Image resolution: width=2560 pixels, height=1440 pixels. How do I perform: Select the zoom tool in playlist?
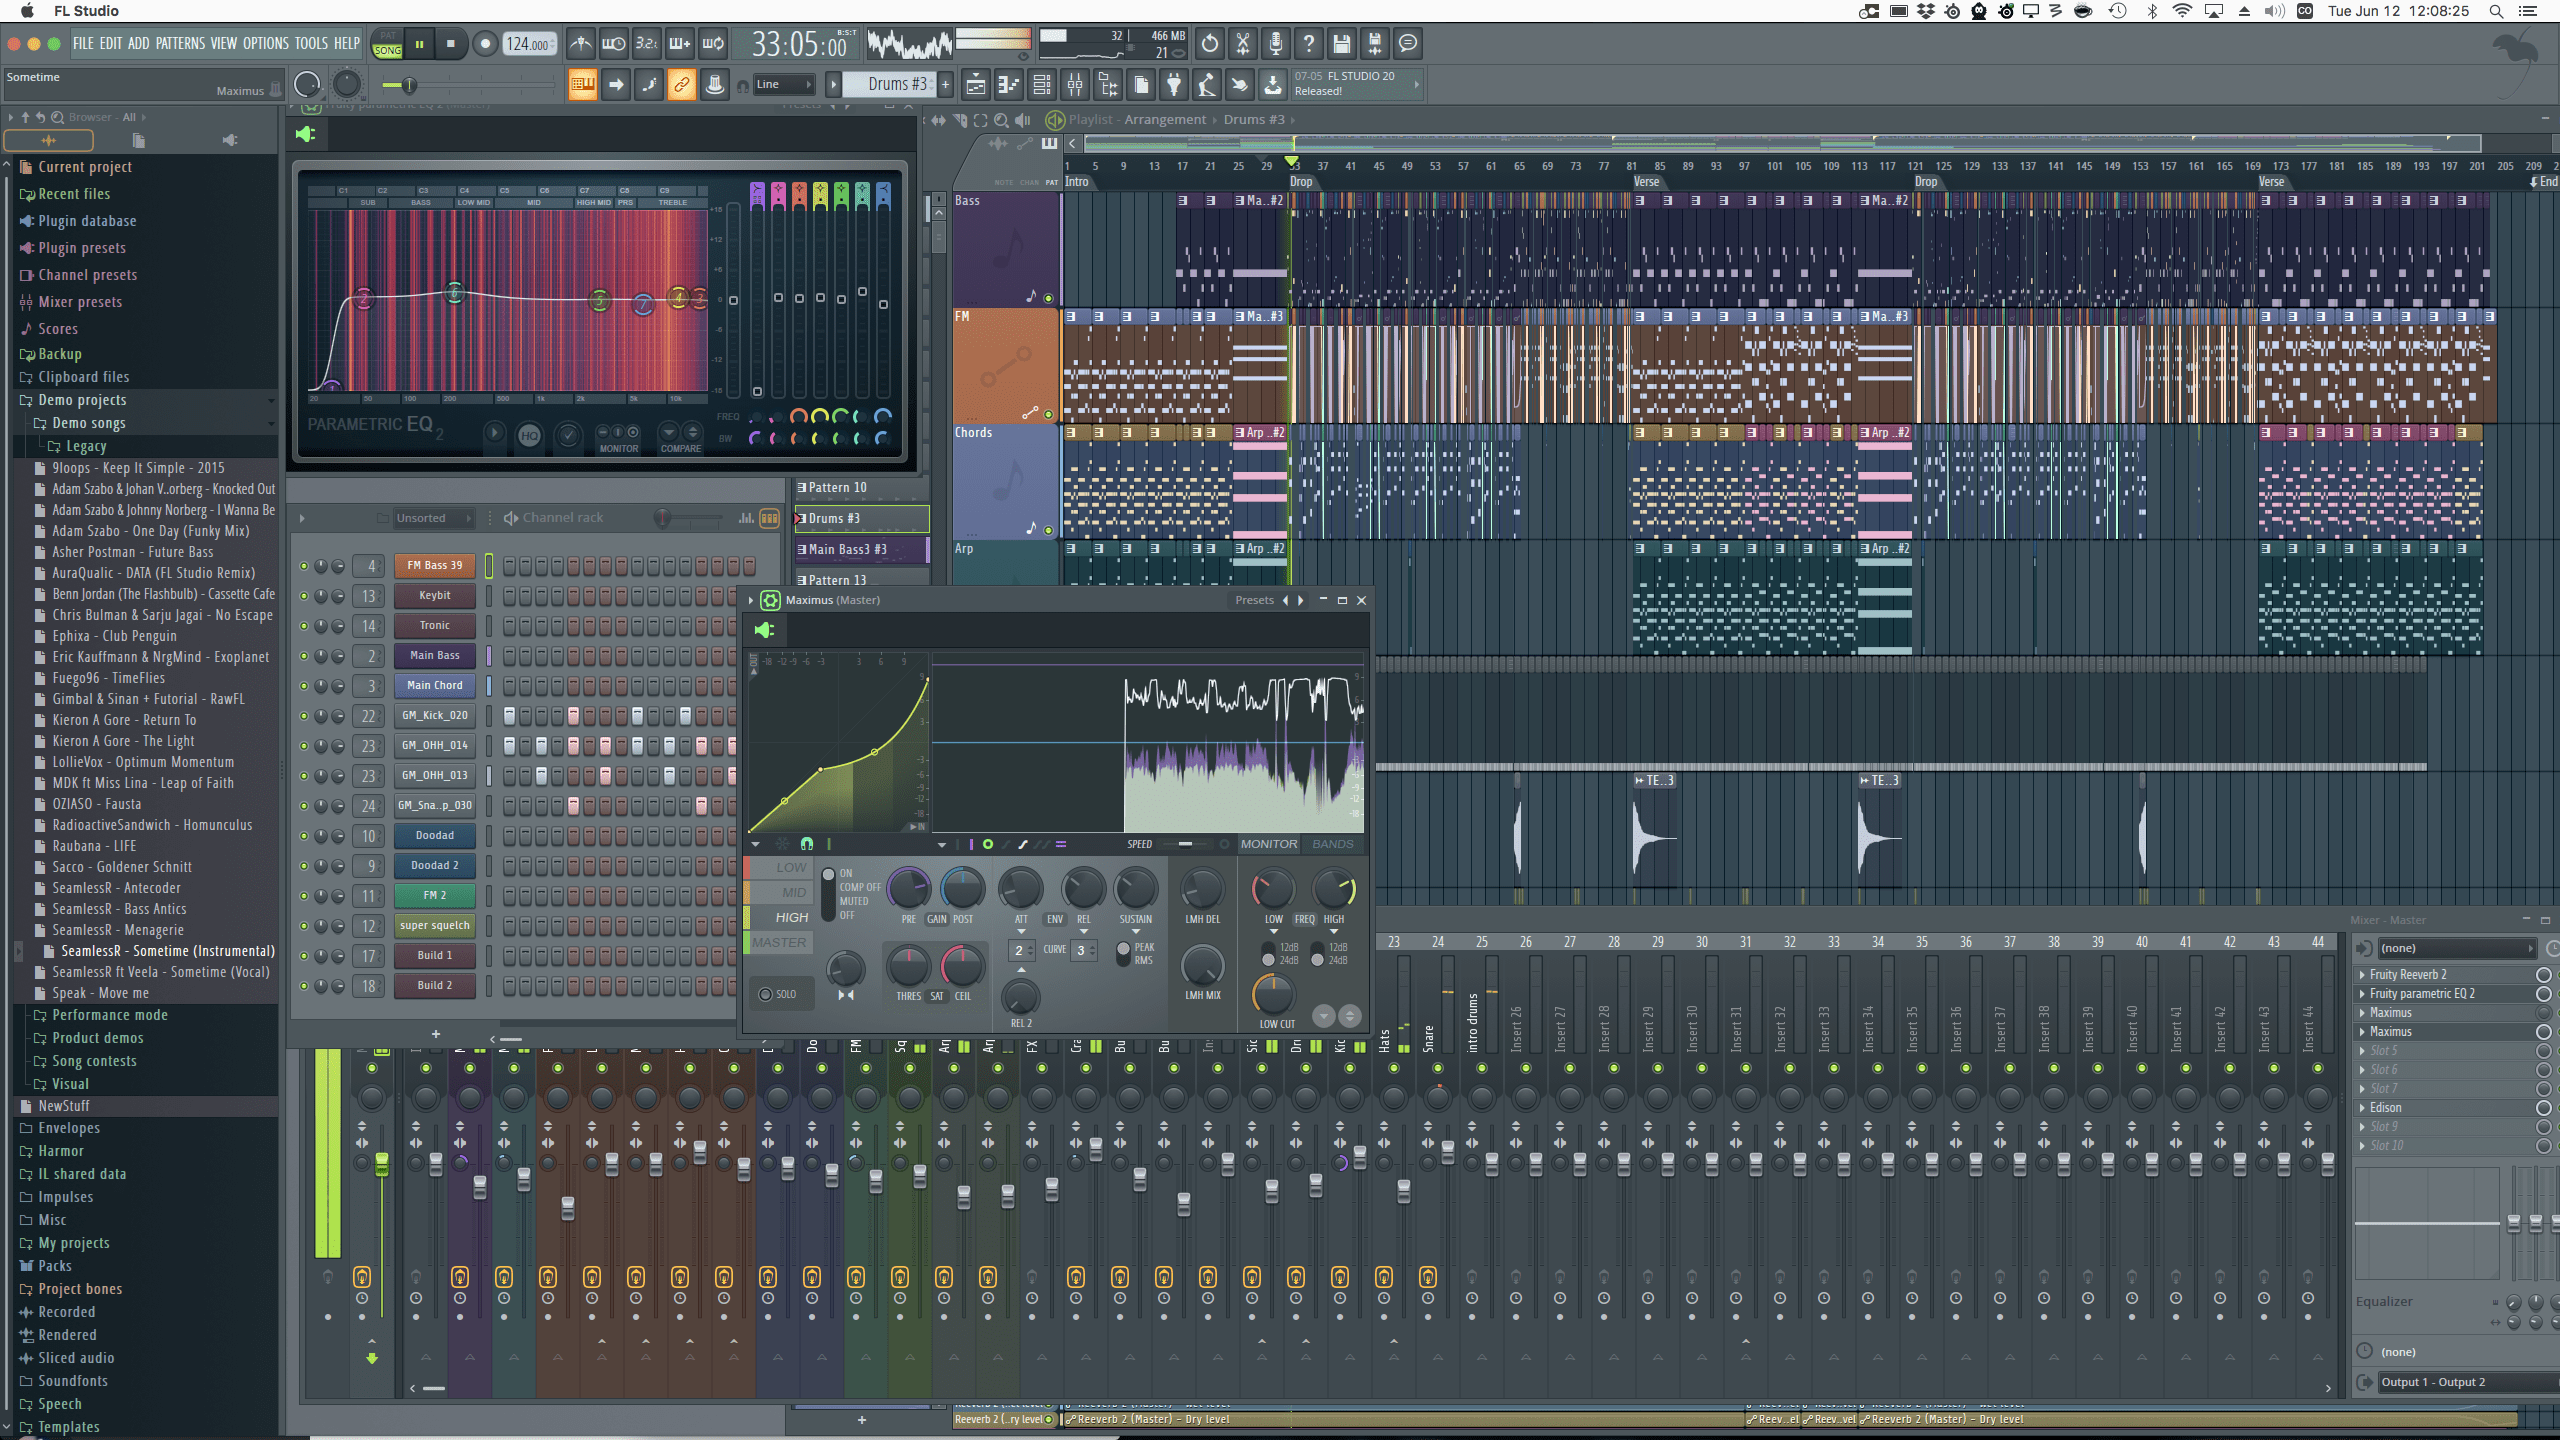coord(1002,120)
